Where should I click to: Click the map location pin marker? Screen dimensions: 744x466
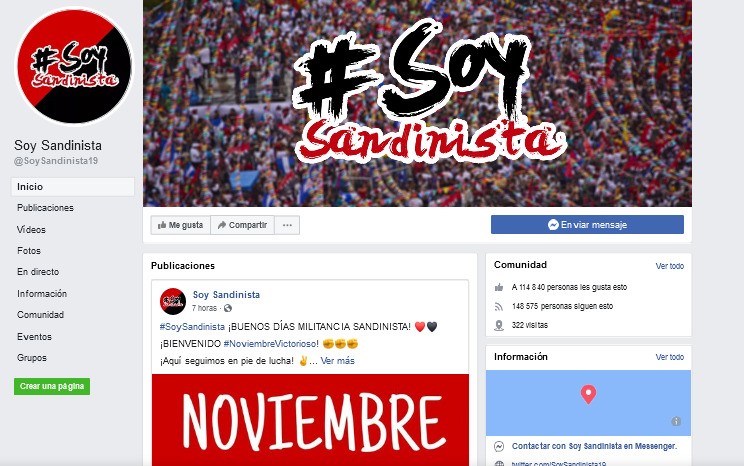tap(588, 394)
